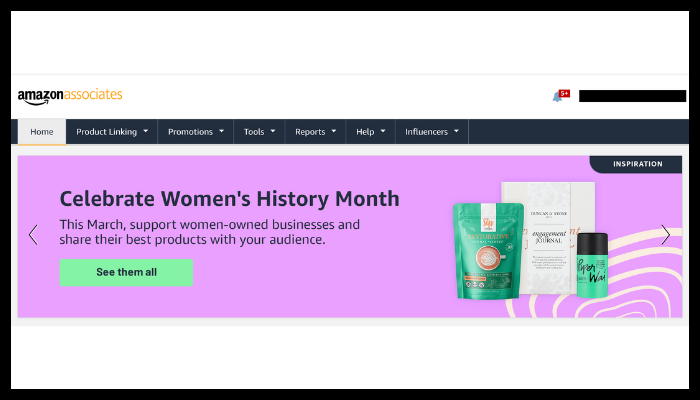Screen dimensions: 700x400
Task: Click the Amazon Associates logo
Action: 70,96
